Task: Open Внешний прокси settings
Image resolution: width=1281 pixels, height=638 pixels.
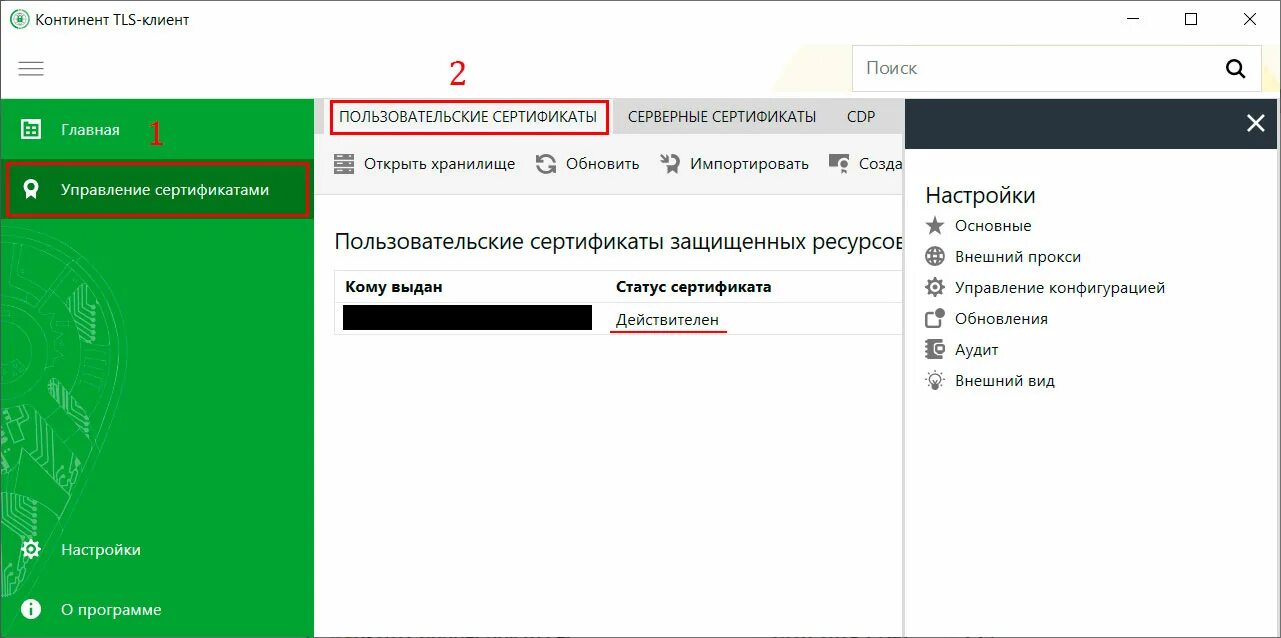Action: tap(1018, 257)
